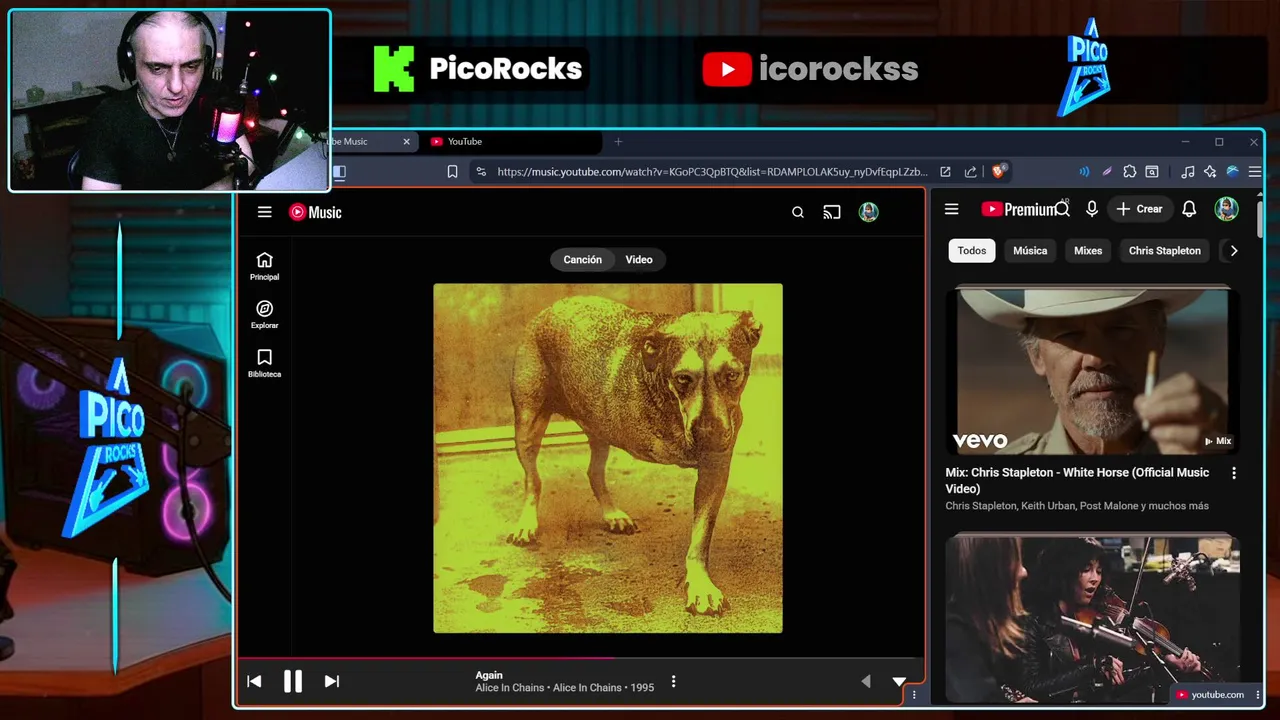Open the youtube.com side panel options
Screen dimensions: 1280x720
[1257, 695]
